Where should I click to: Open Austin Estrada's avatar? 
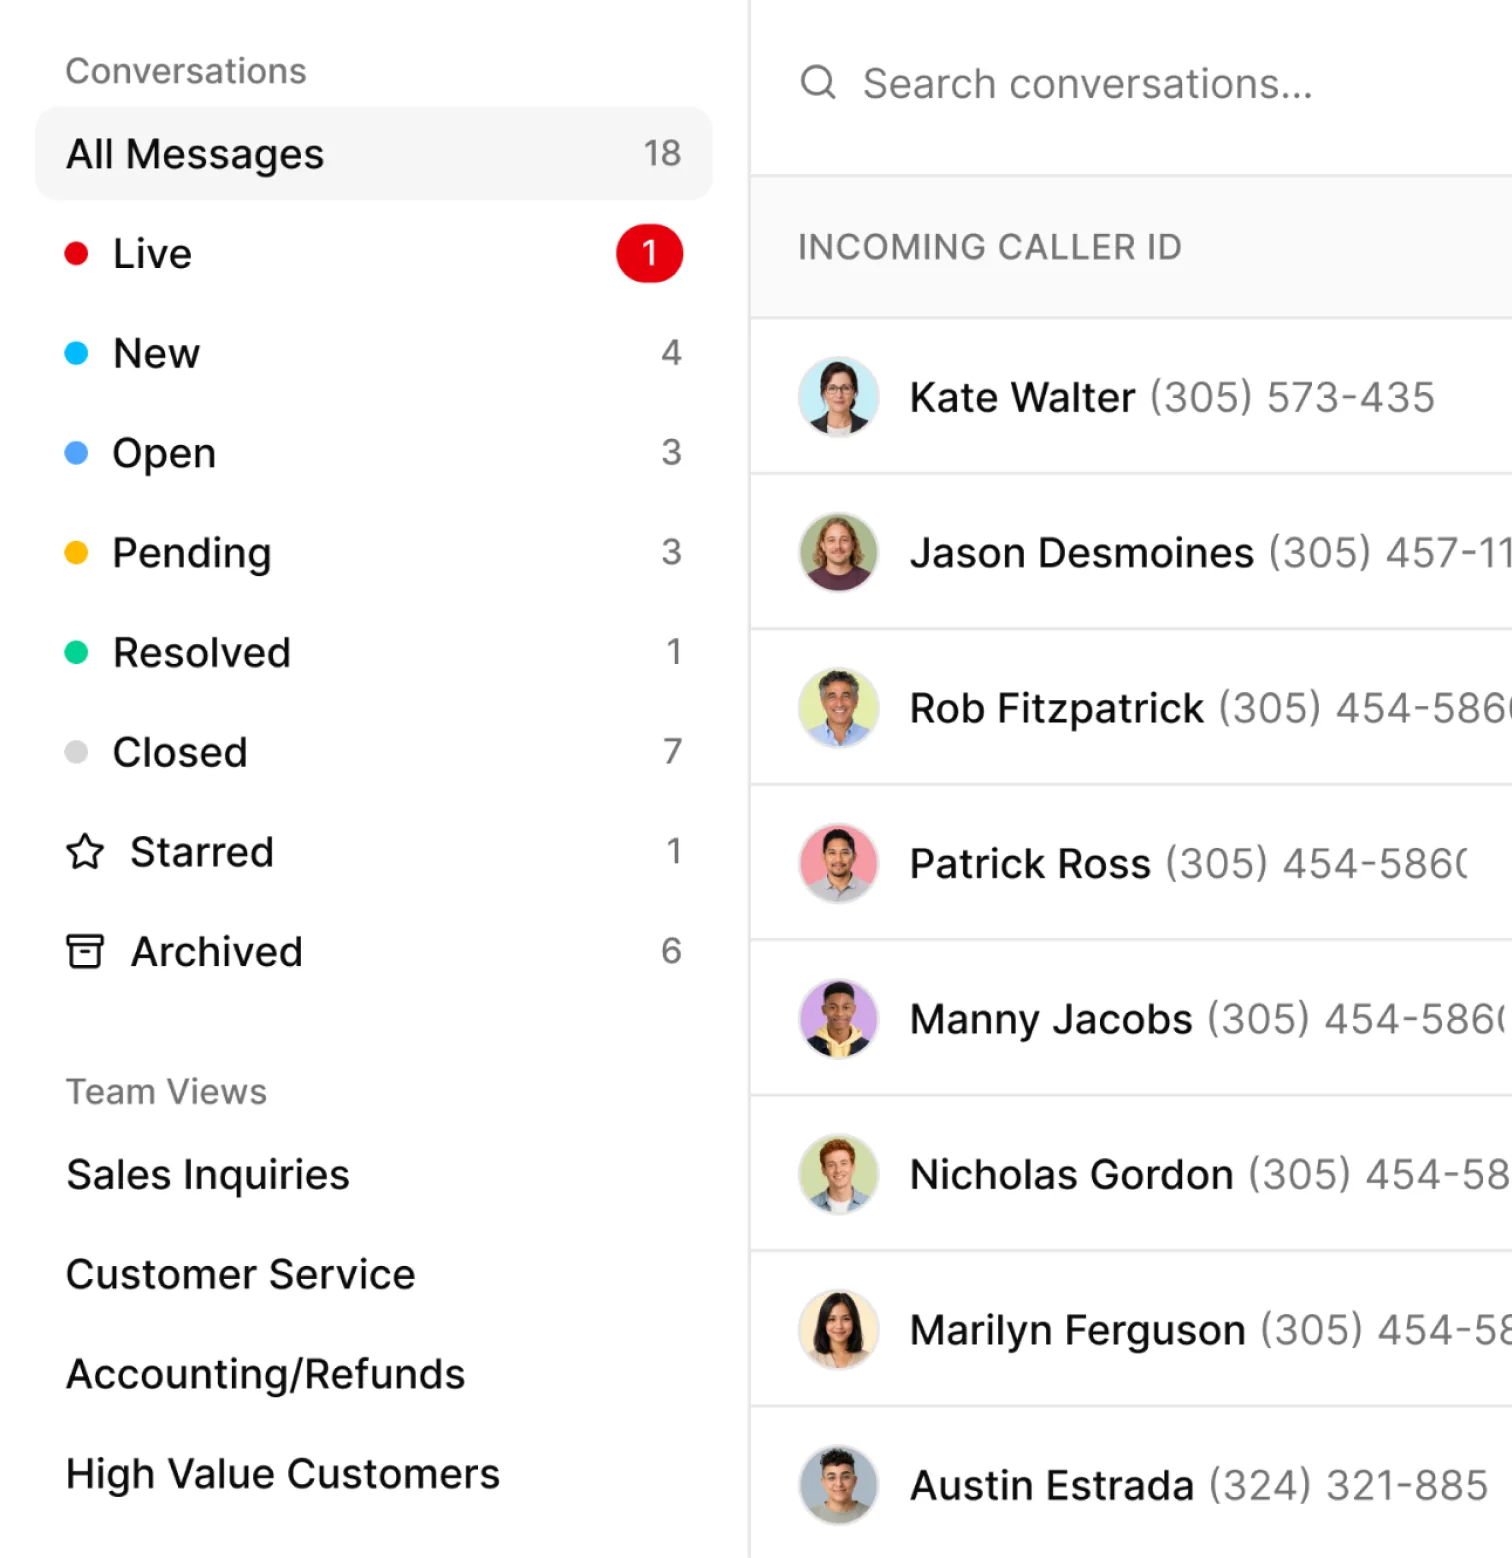click(839, 1485)
